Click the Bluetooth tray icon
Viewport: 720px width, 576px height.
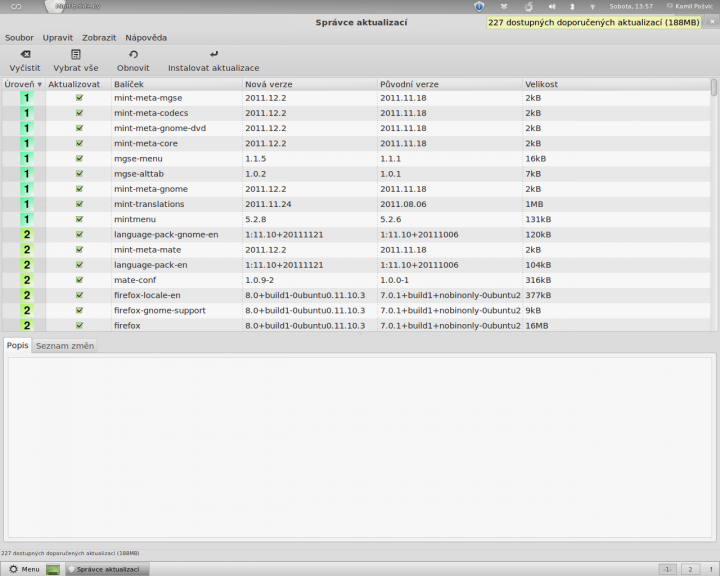pyautogui.click(x=572, y=6)
